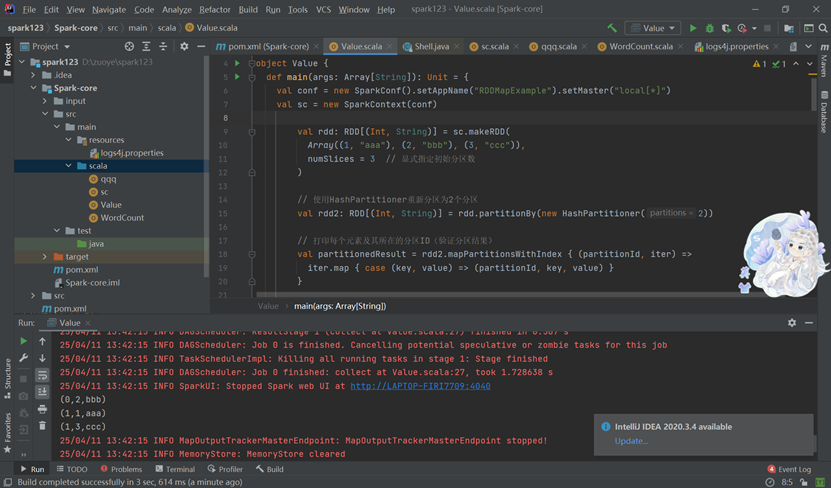Rerun Value in Run panel
831x488 pixels.
23,341
